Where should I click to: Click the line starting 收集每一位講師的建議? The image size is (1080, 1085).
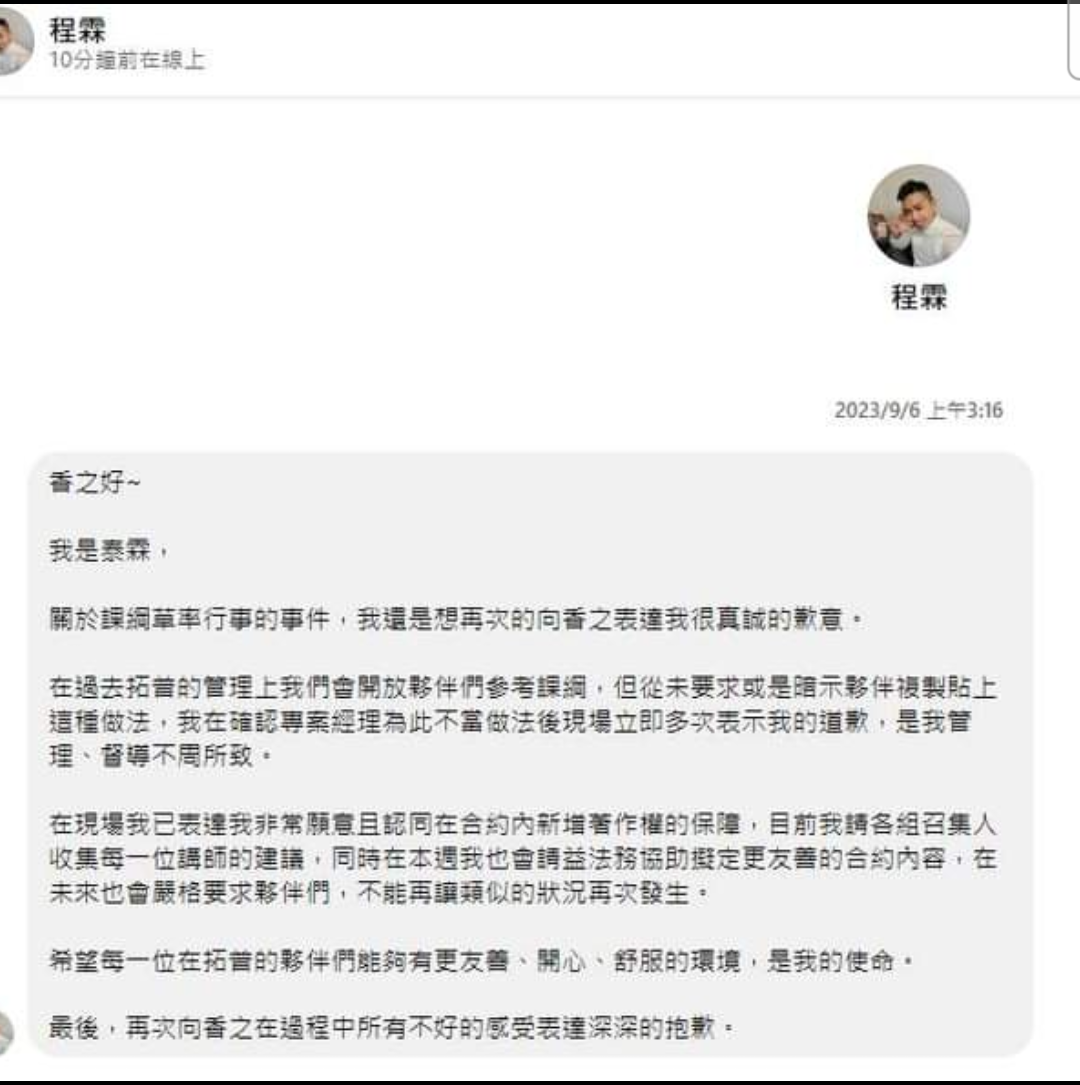(x=523, y=859)
